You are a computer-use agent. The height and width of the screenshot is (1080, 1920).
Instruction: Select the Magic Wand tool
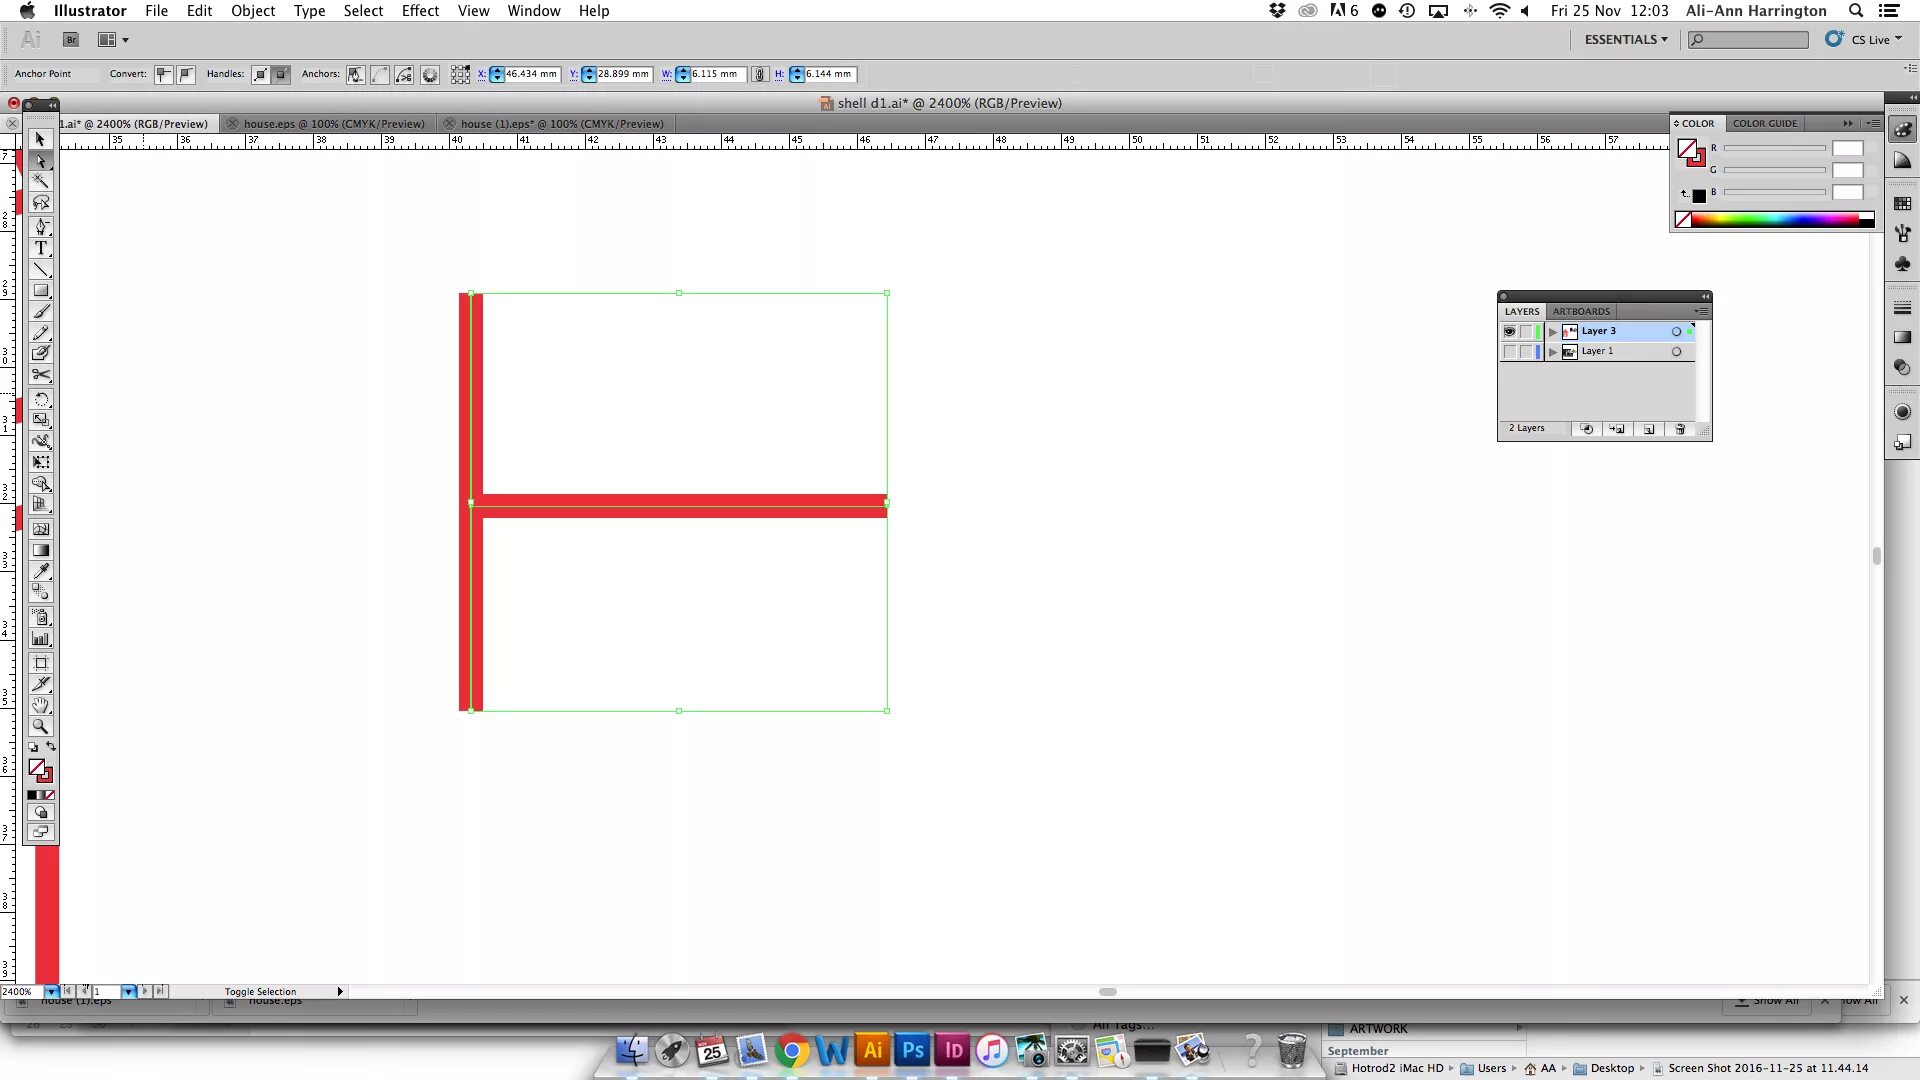coord(41,181)
